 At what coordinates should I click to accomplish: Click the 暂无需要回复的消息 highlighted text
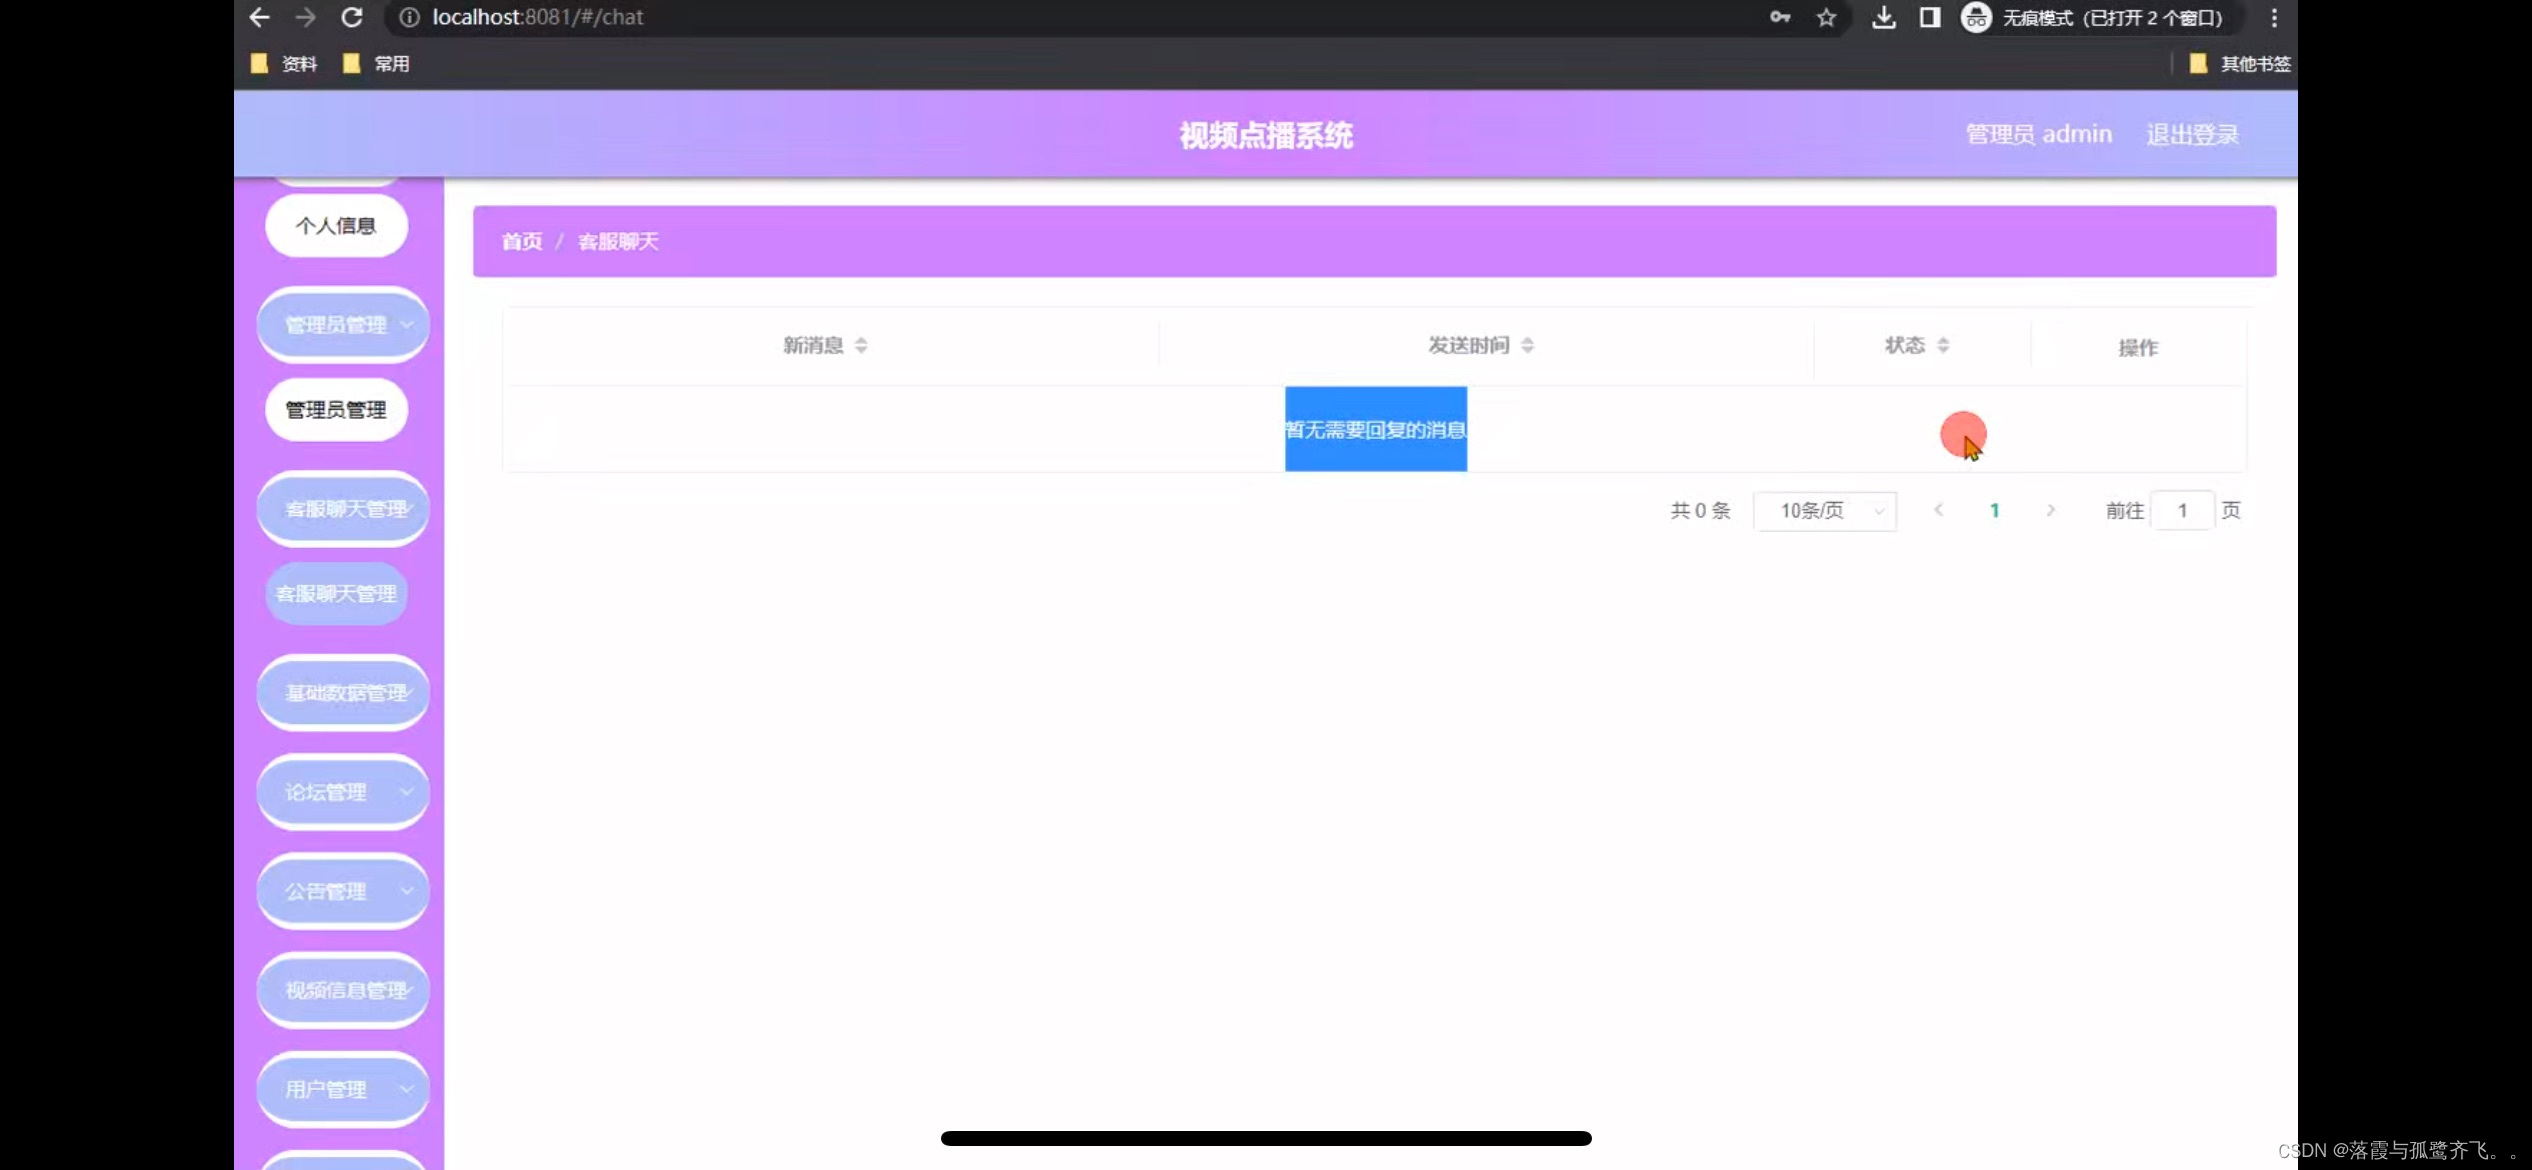(1376, 429)
